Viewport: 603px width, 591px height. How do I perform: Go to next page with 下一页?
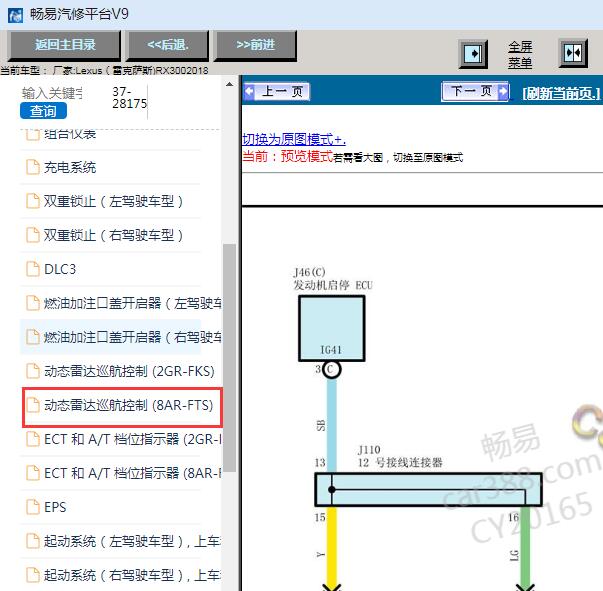tap(476, 92)
